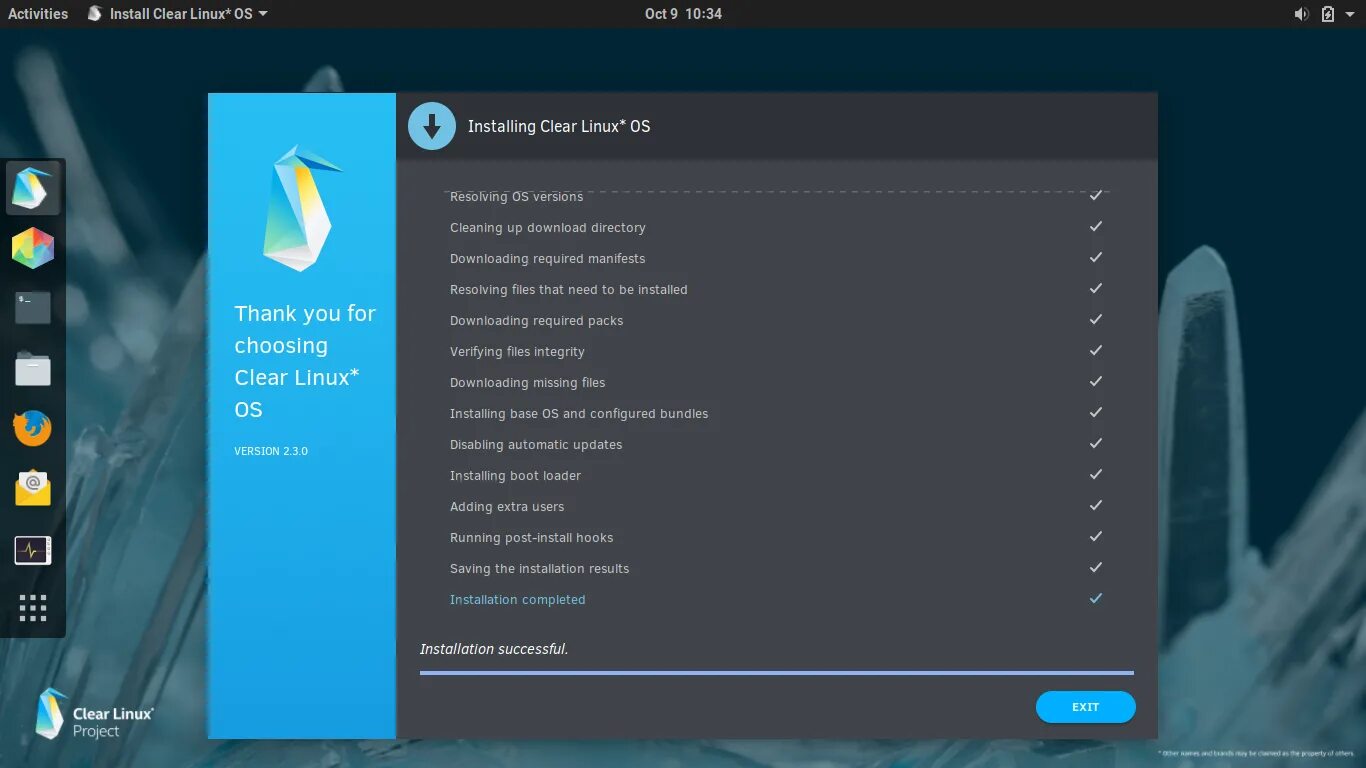Open the colorful GNOME Software dock icon

pos(33,248)
